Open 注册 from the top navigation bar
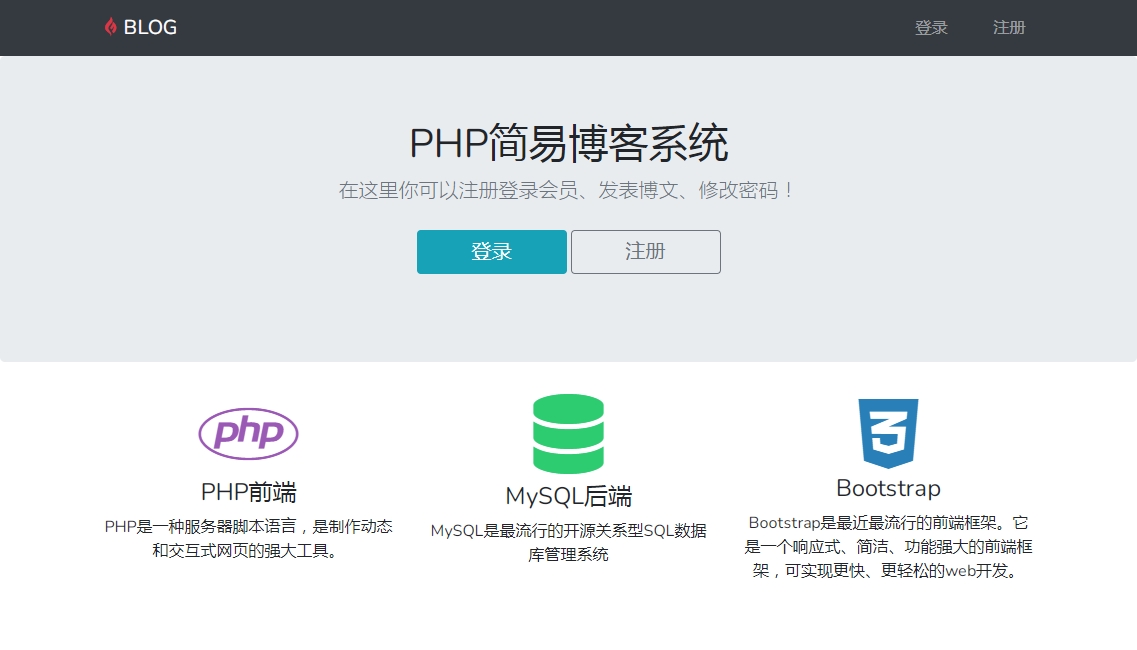 (x=1009, y=28)
